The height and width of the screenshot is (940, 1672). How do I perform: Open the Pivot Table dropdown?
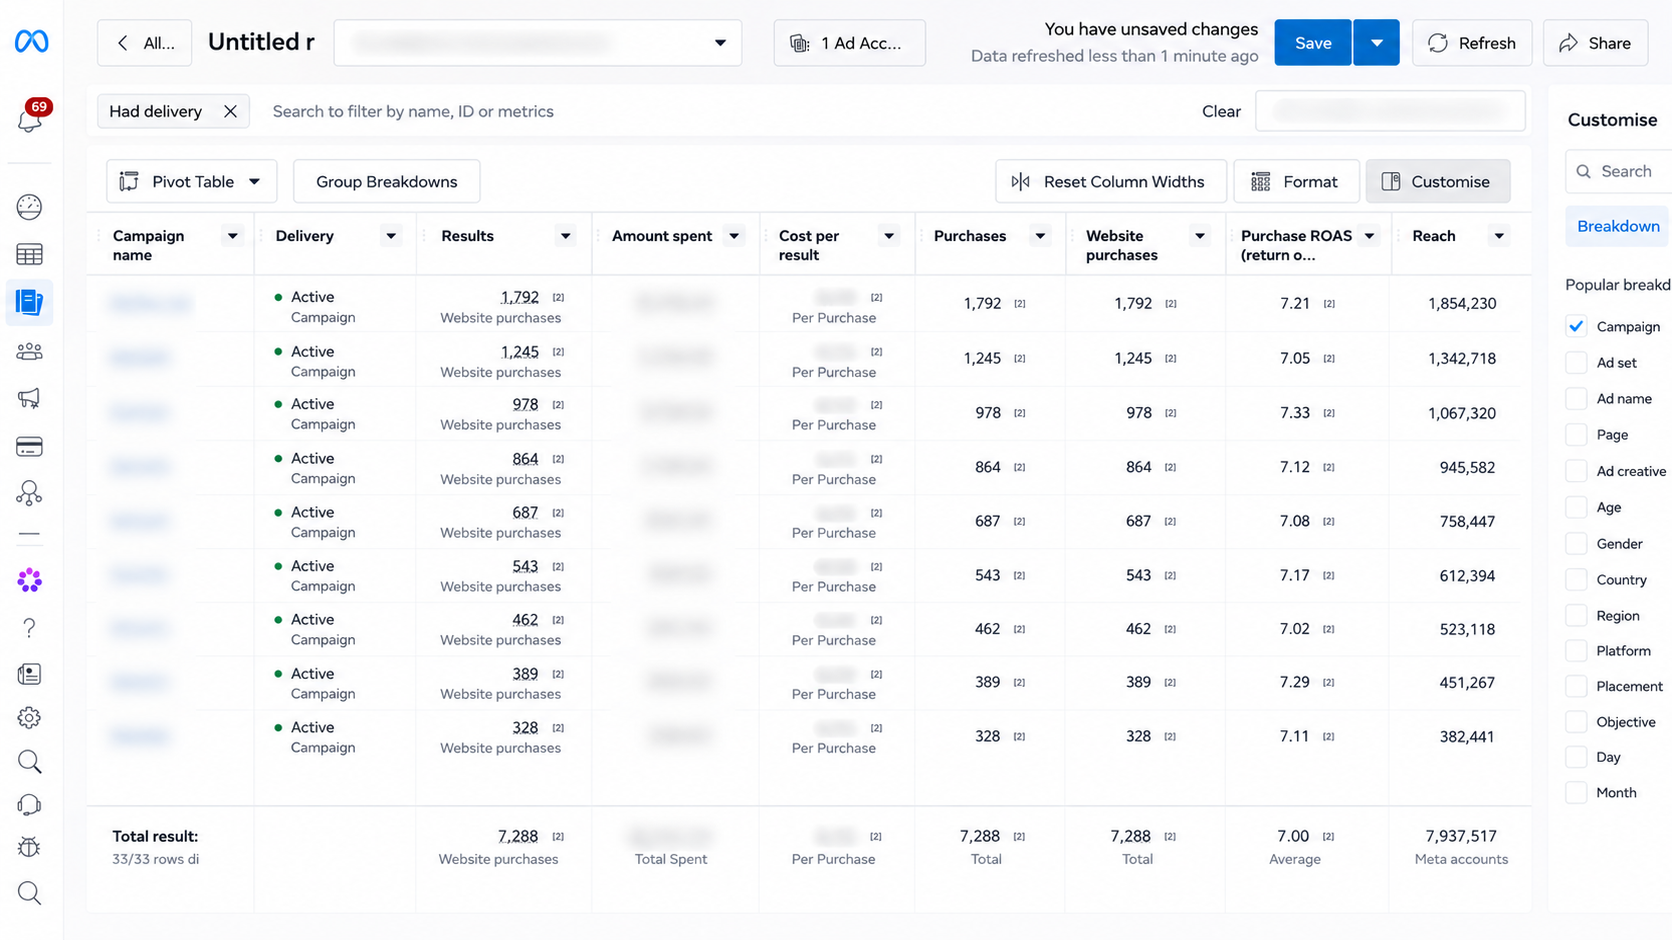pyautogui.click(x=191, y=181)
